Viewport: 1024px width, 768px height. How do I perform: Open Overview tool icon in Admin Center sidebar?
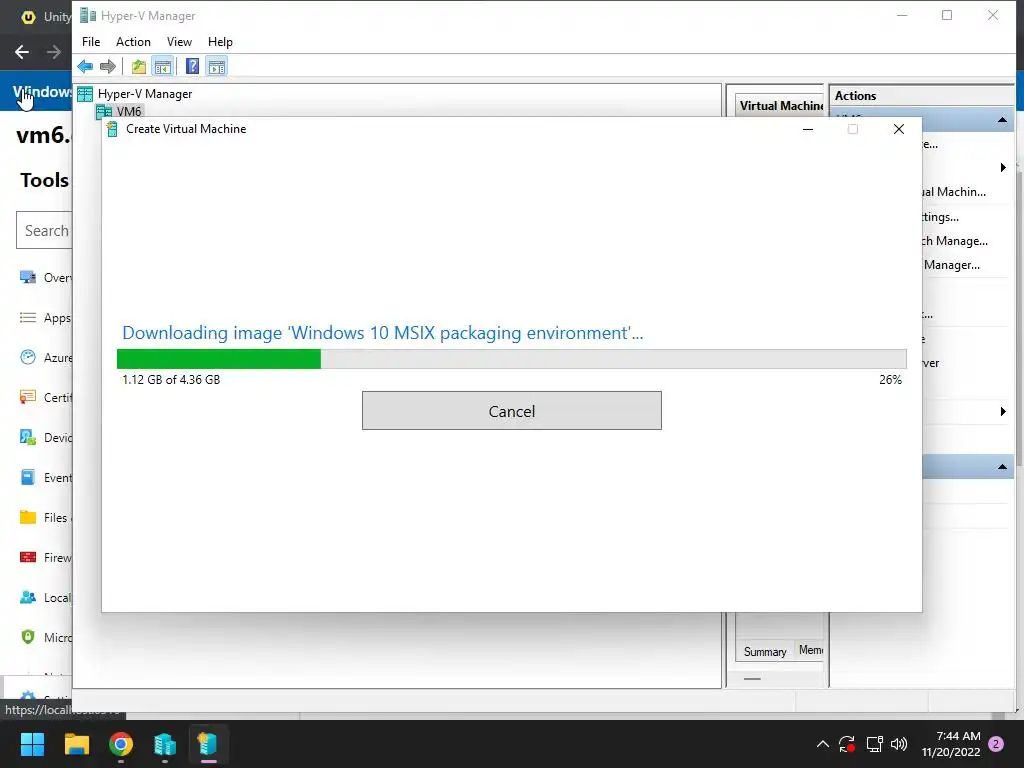[27, 278]
